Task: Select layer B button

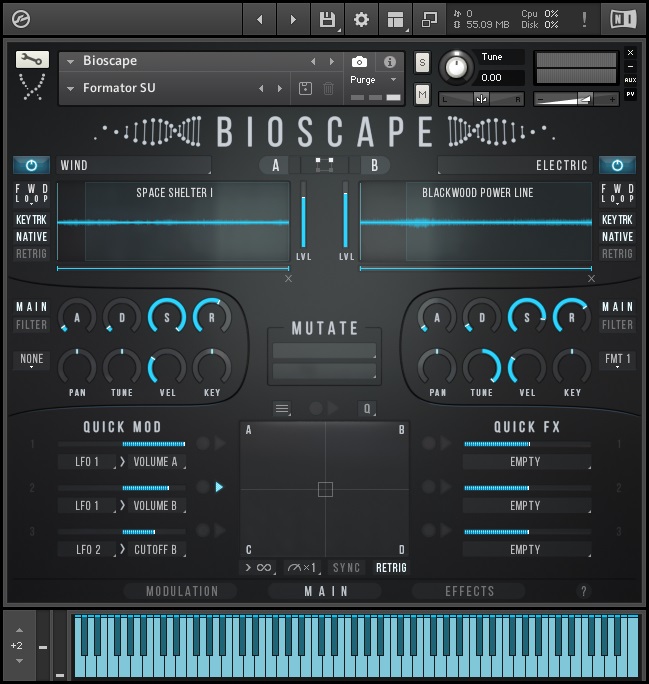Action: [373, 165]
